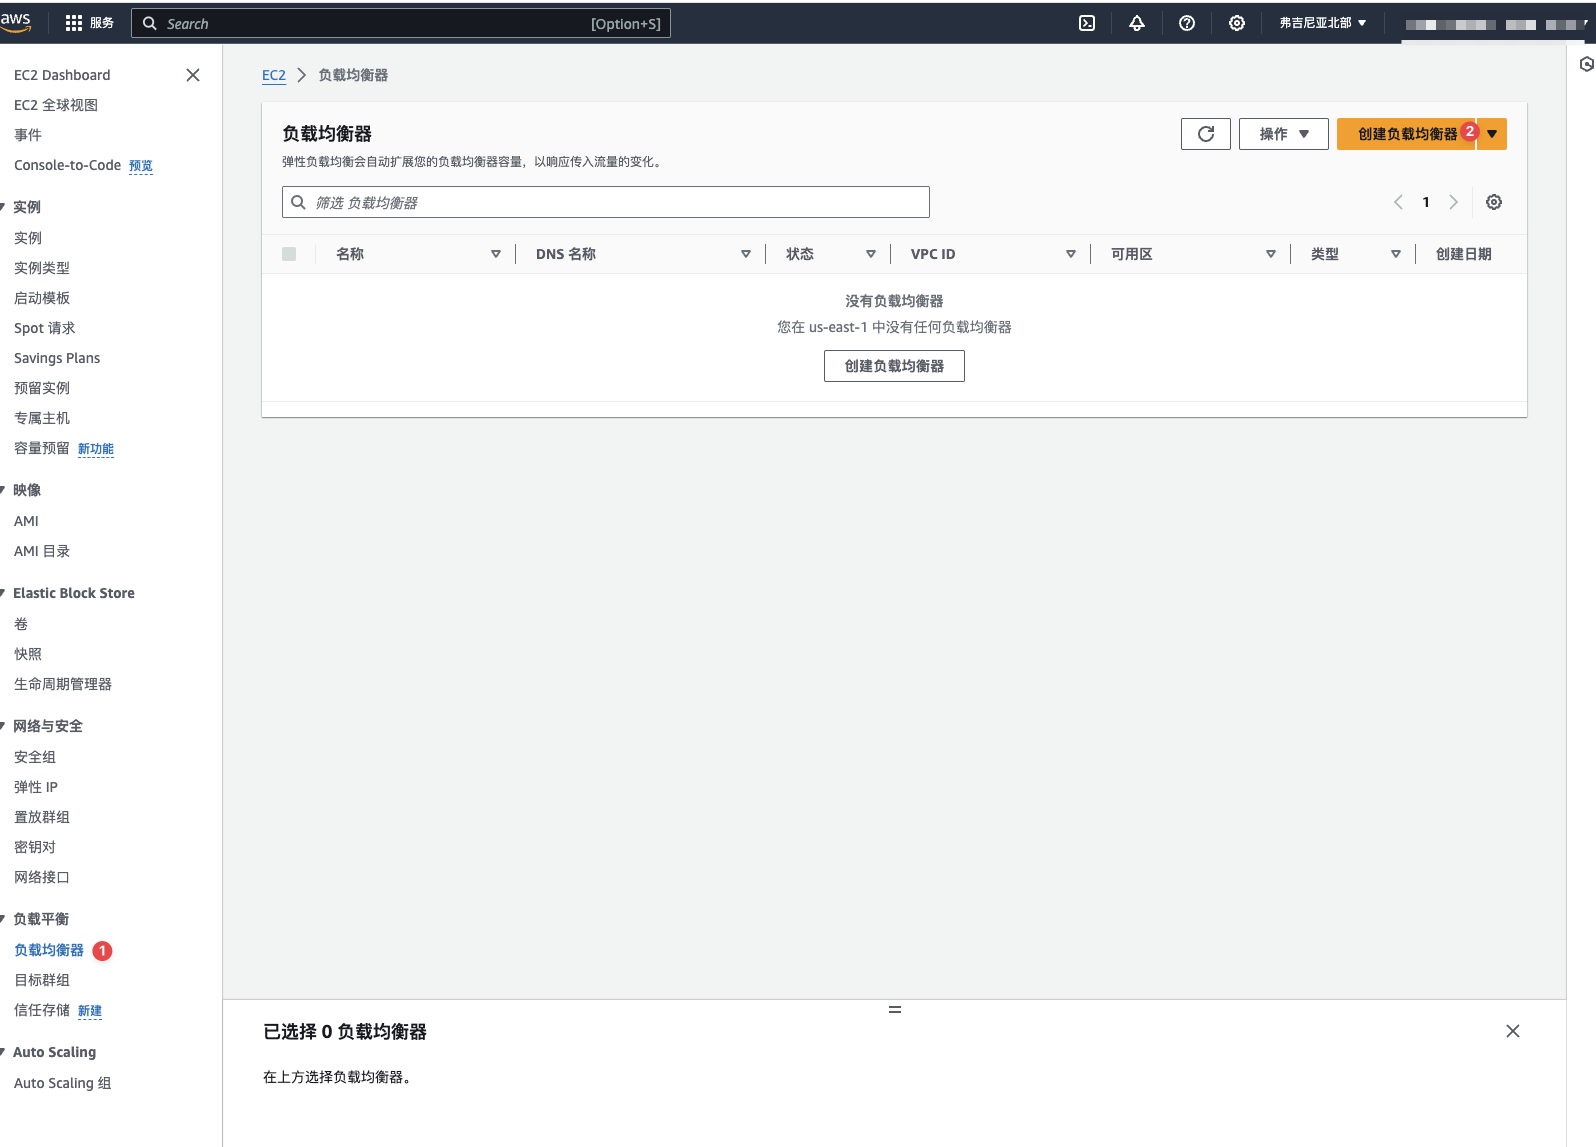Click orange 创建负载均衡器 button

point(1407,134)
